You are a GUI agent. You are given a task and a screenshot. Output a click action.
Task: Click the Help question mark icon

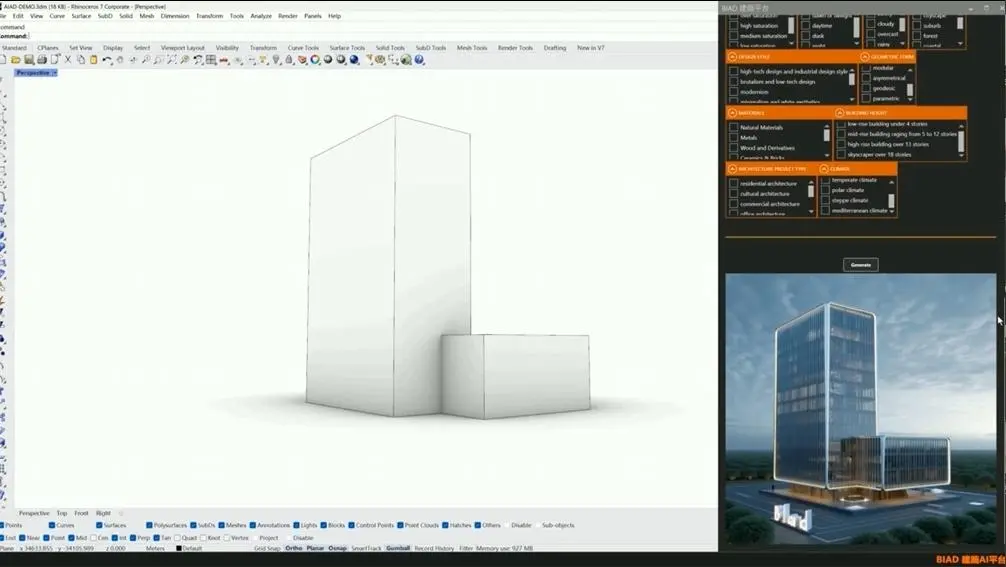click(419, 60)
